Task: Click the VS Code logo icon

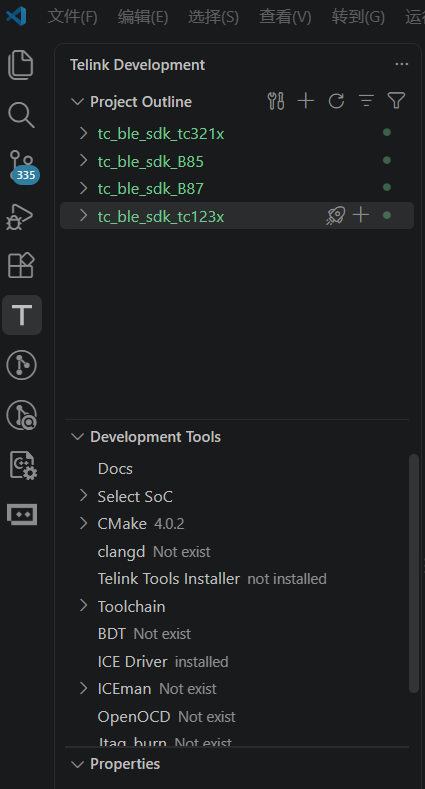Action: pos(16,16)
